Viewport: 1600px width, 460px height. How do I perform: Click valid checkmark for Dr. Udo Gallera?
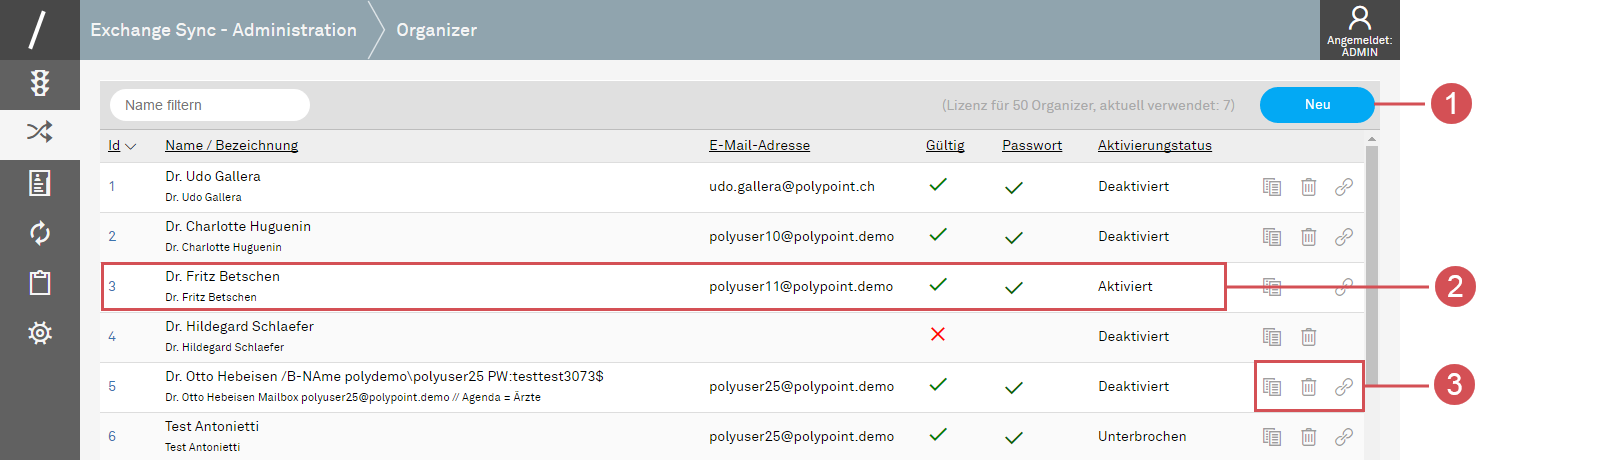pyautogui.click(x=938, y=185)
